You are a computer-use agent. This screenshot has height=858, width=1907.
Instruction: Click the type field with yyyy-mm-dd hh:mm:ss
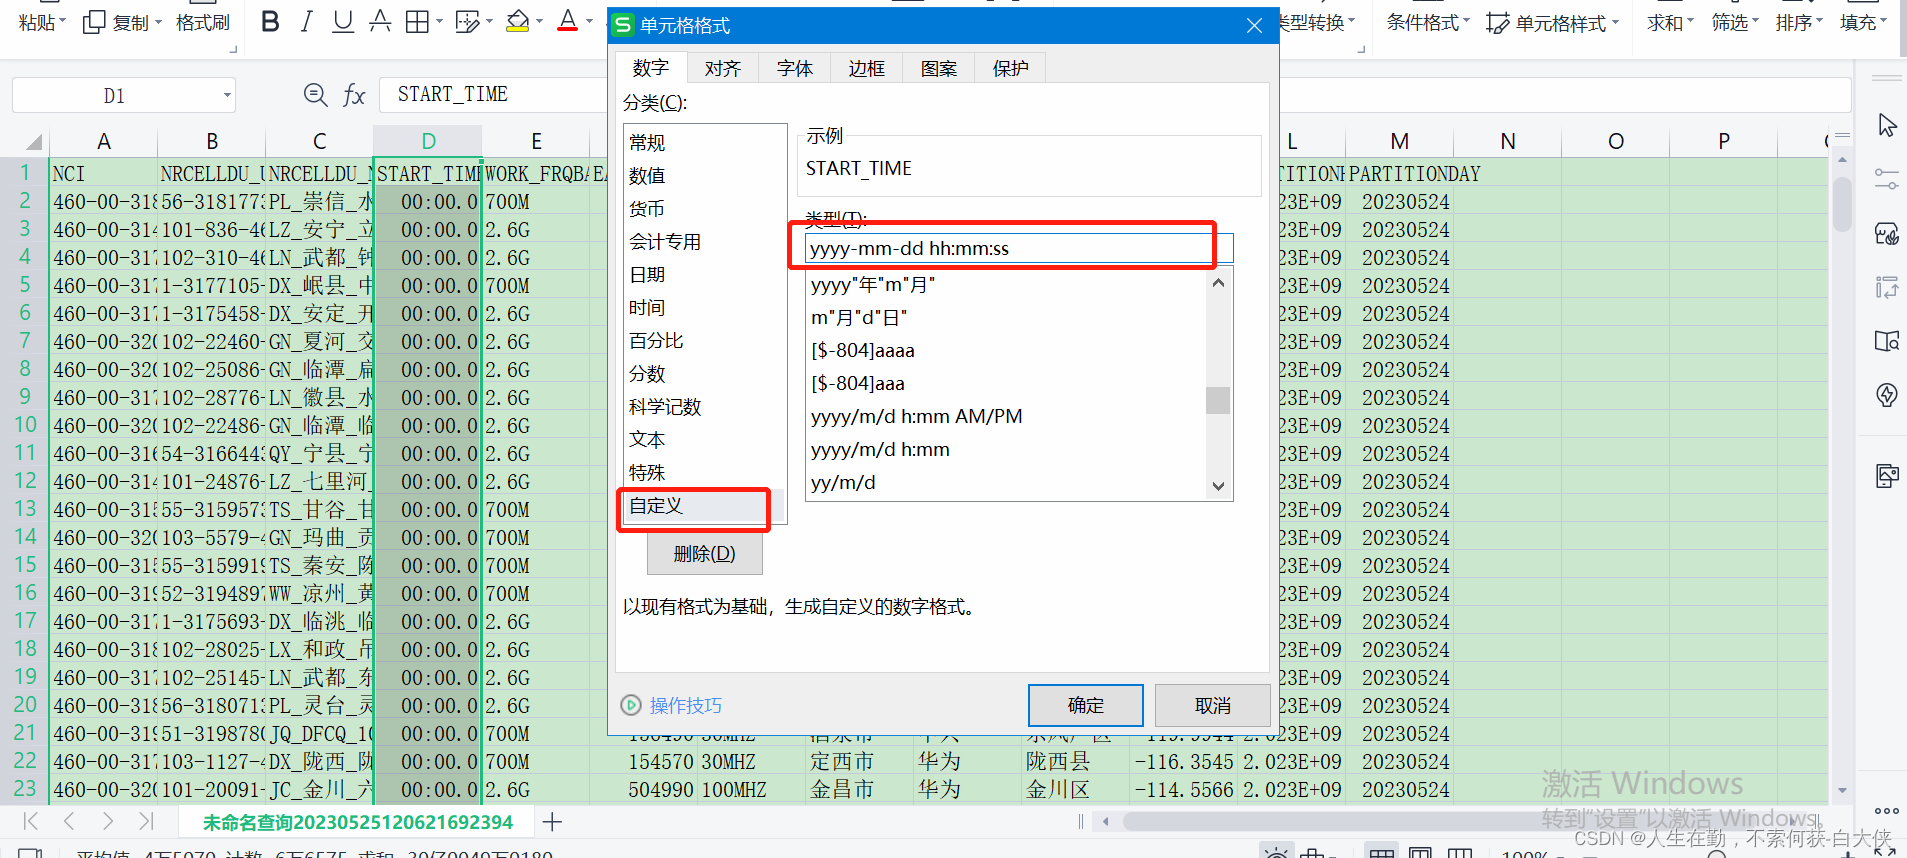pyautogui.click(x=1019, y=249)
